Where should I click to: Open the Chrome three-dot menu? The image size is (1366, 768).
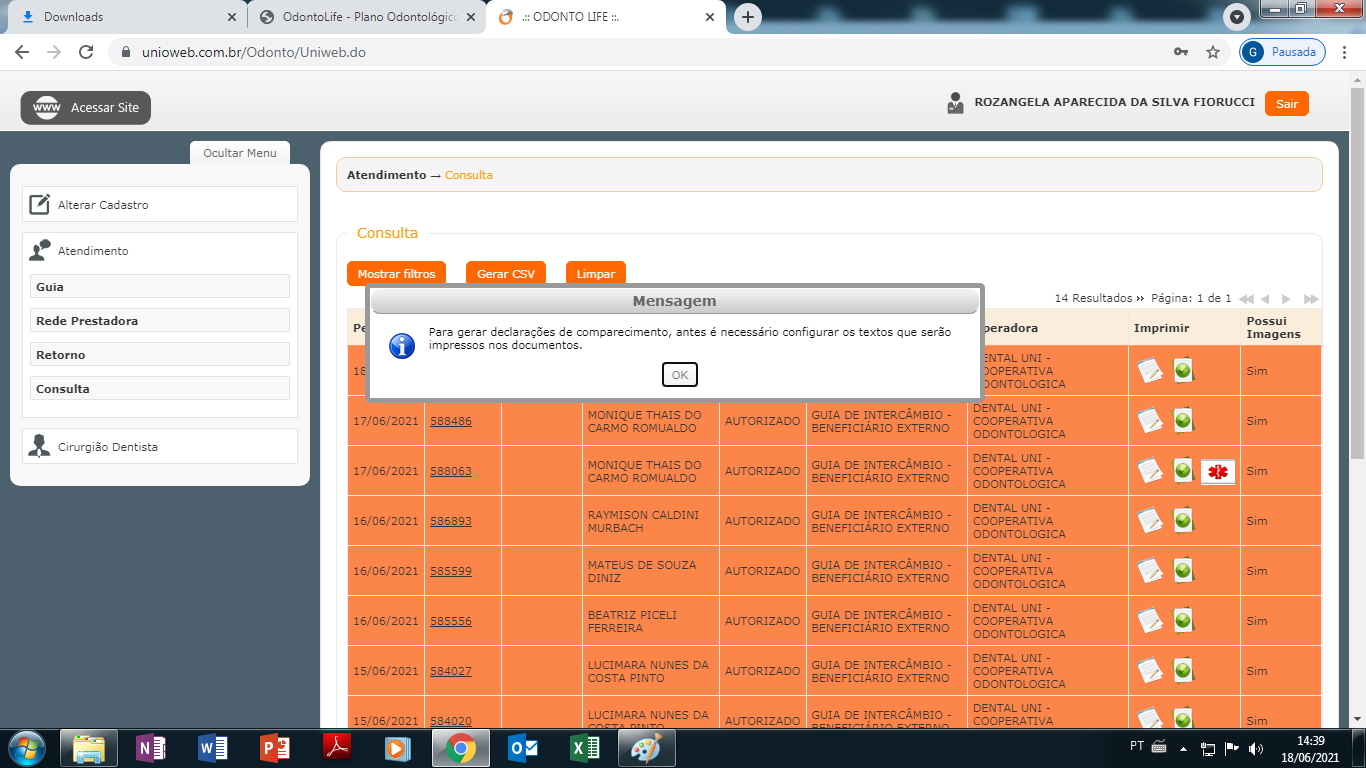coord(1344,52)
